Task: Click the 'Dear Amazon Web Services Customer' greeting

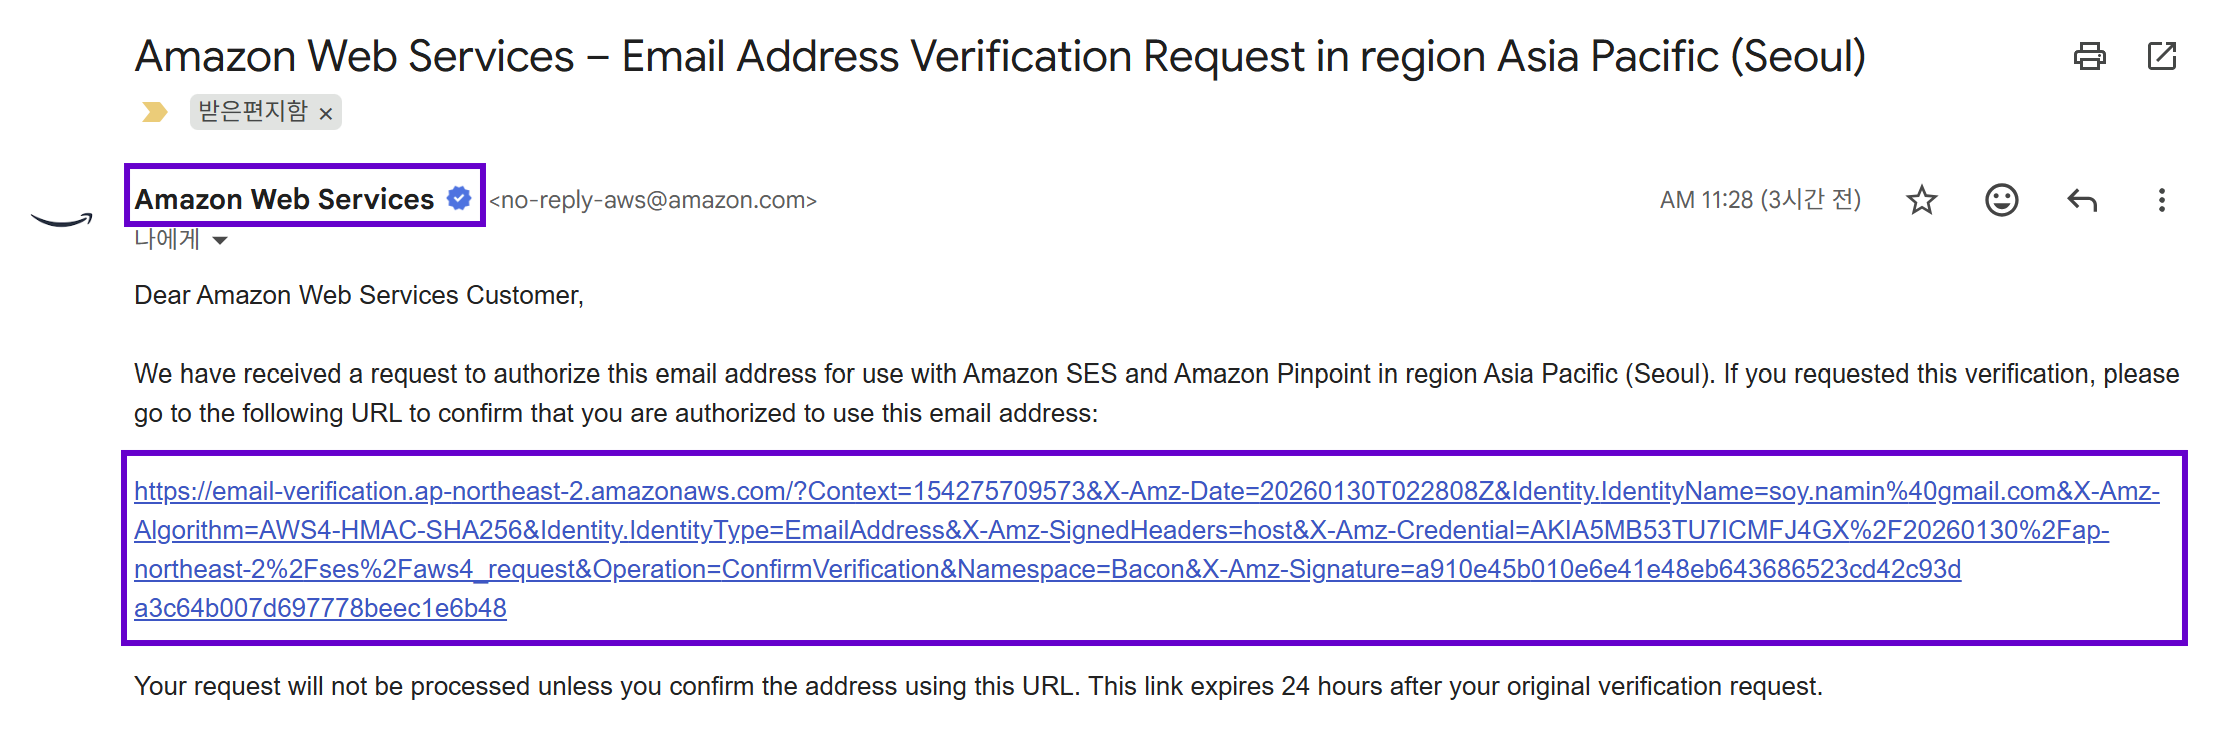Action: point(358,295)
